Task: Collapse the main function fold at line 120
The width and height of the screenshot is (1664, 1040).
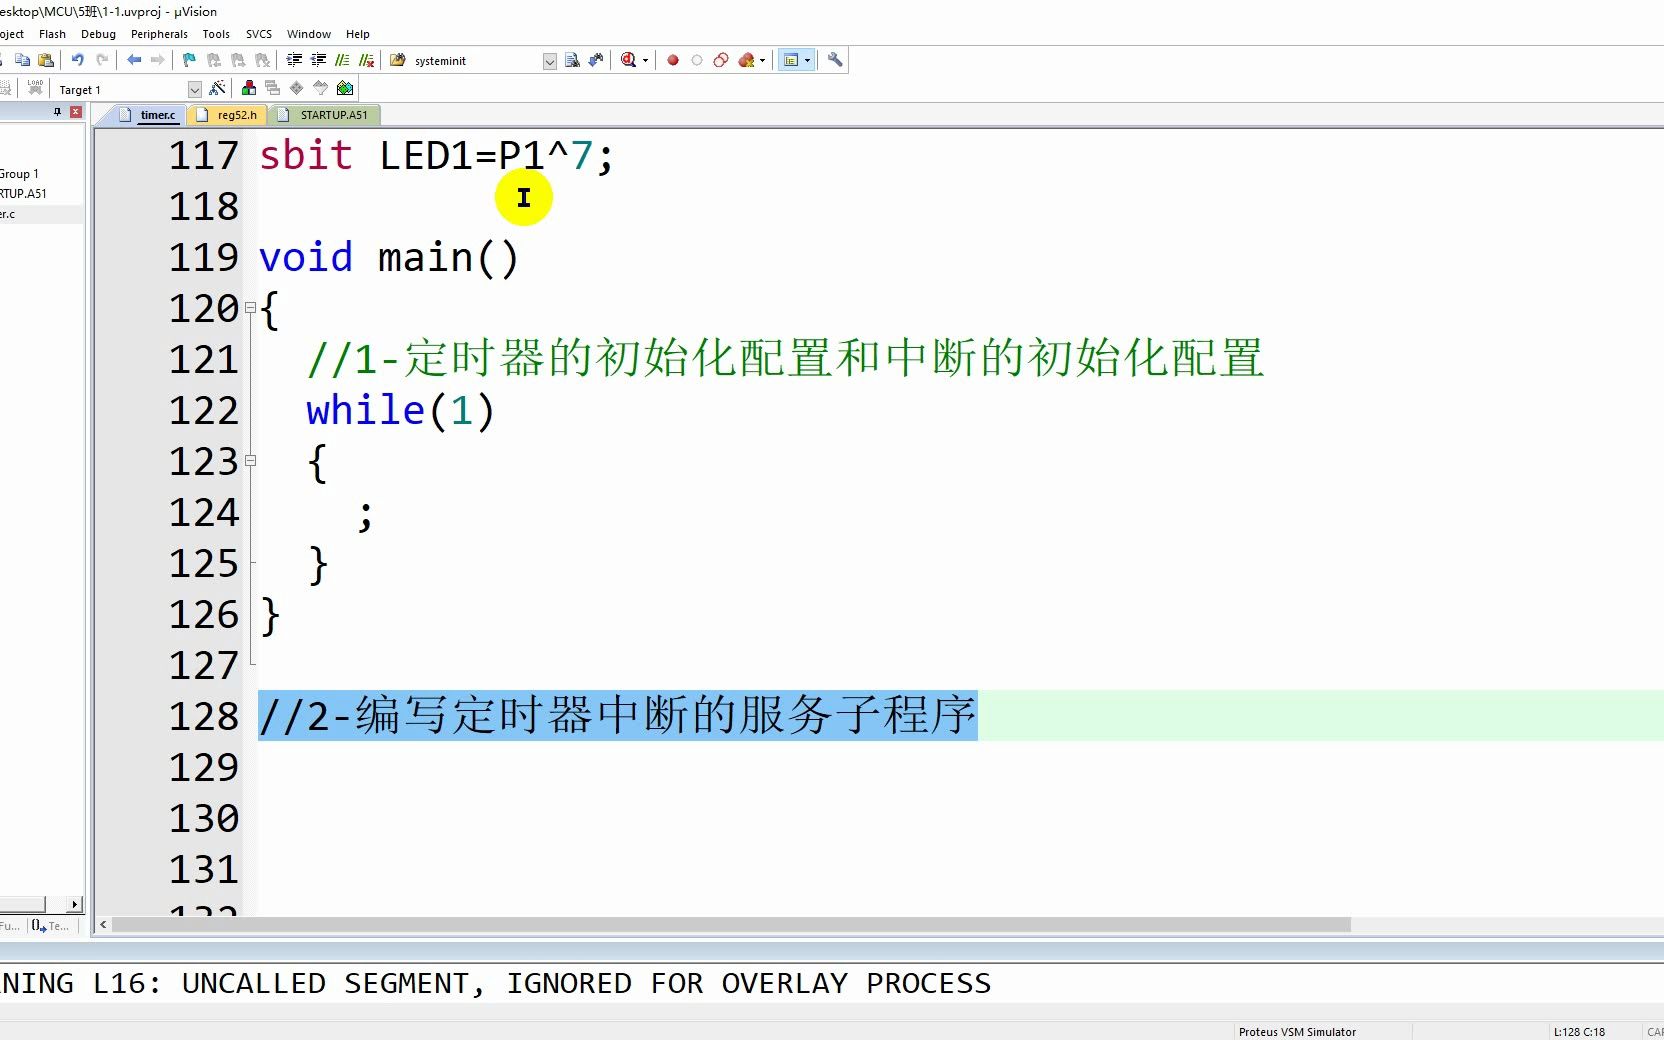Action: click(x=251, y=308)
